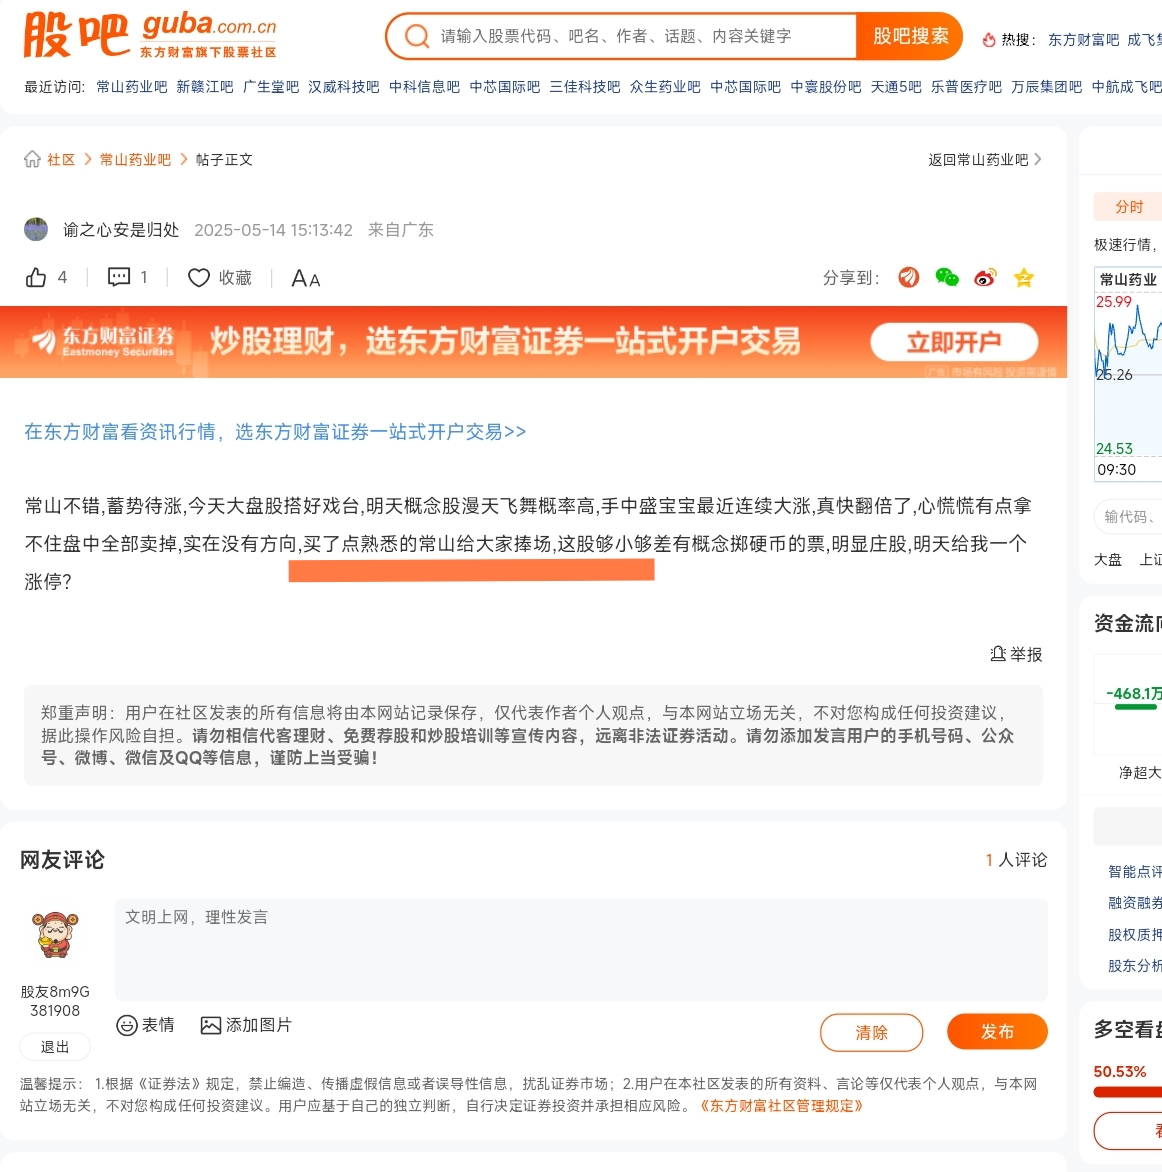This screenshot has width=1162, height=1172.
Task: Open recently visited 三佳科技吧
Action: pos(585,87)
